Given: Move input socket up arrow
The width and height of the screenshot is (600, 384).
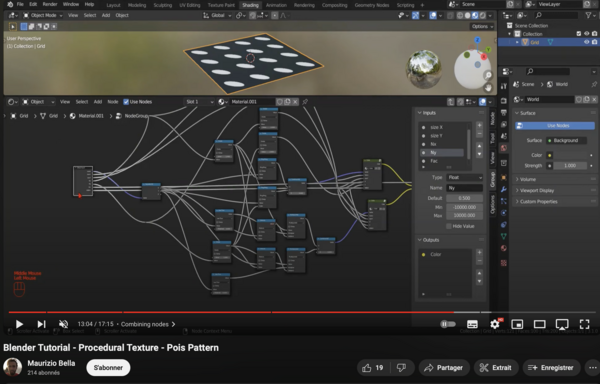Looking at the screenshot, I should [479, 146].
